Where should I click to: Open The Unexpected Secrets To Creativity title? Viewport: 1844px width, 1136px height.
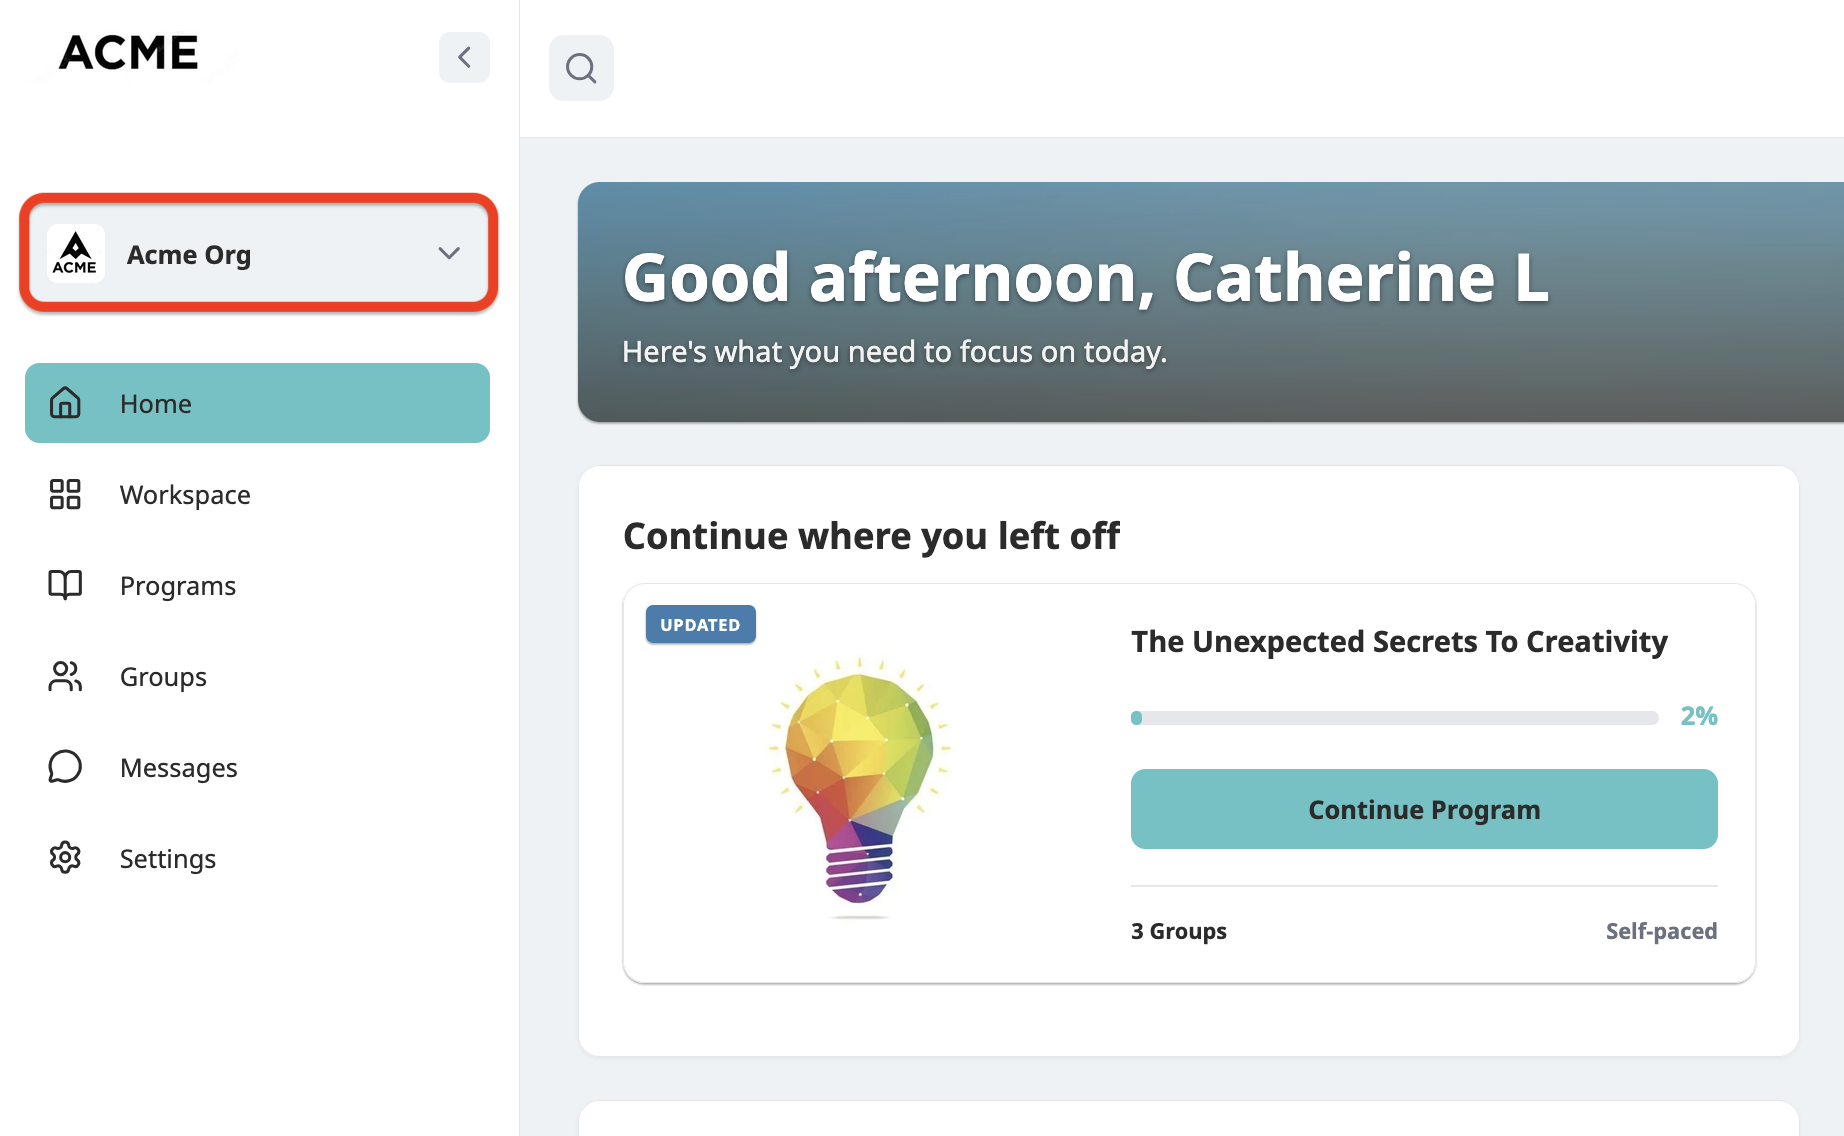pyautogui.click(x=1399, y=641)
